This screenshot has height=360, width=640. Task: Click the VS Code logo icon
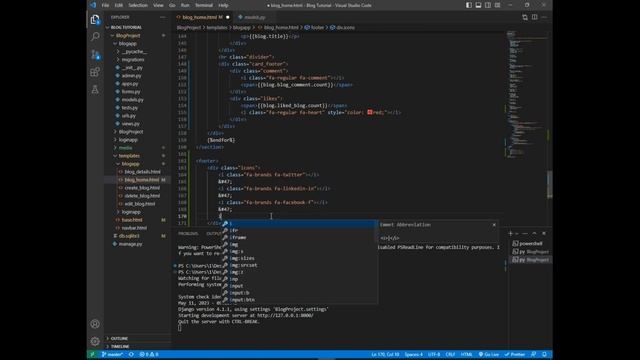[93, 5]
